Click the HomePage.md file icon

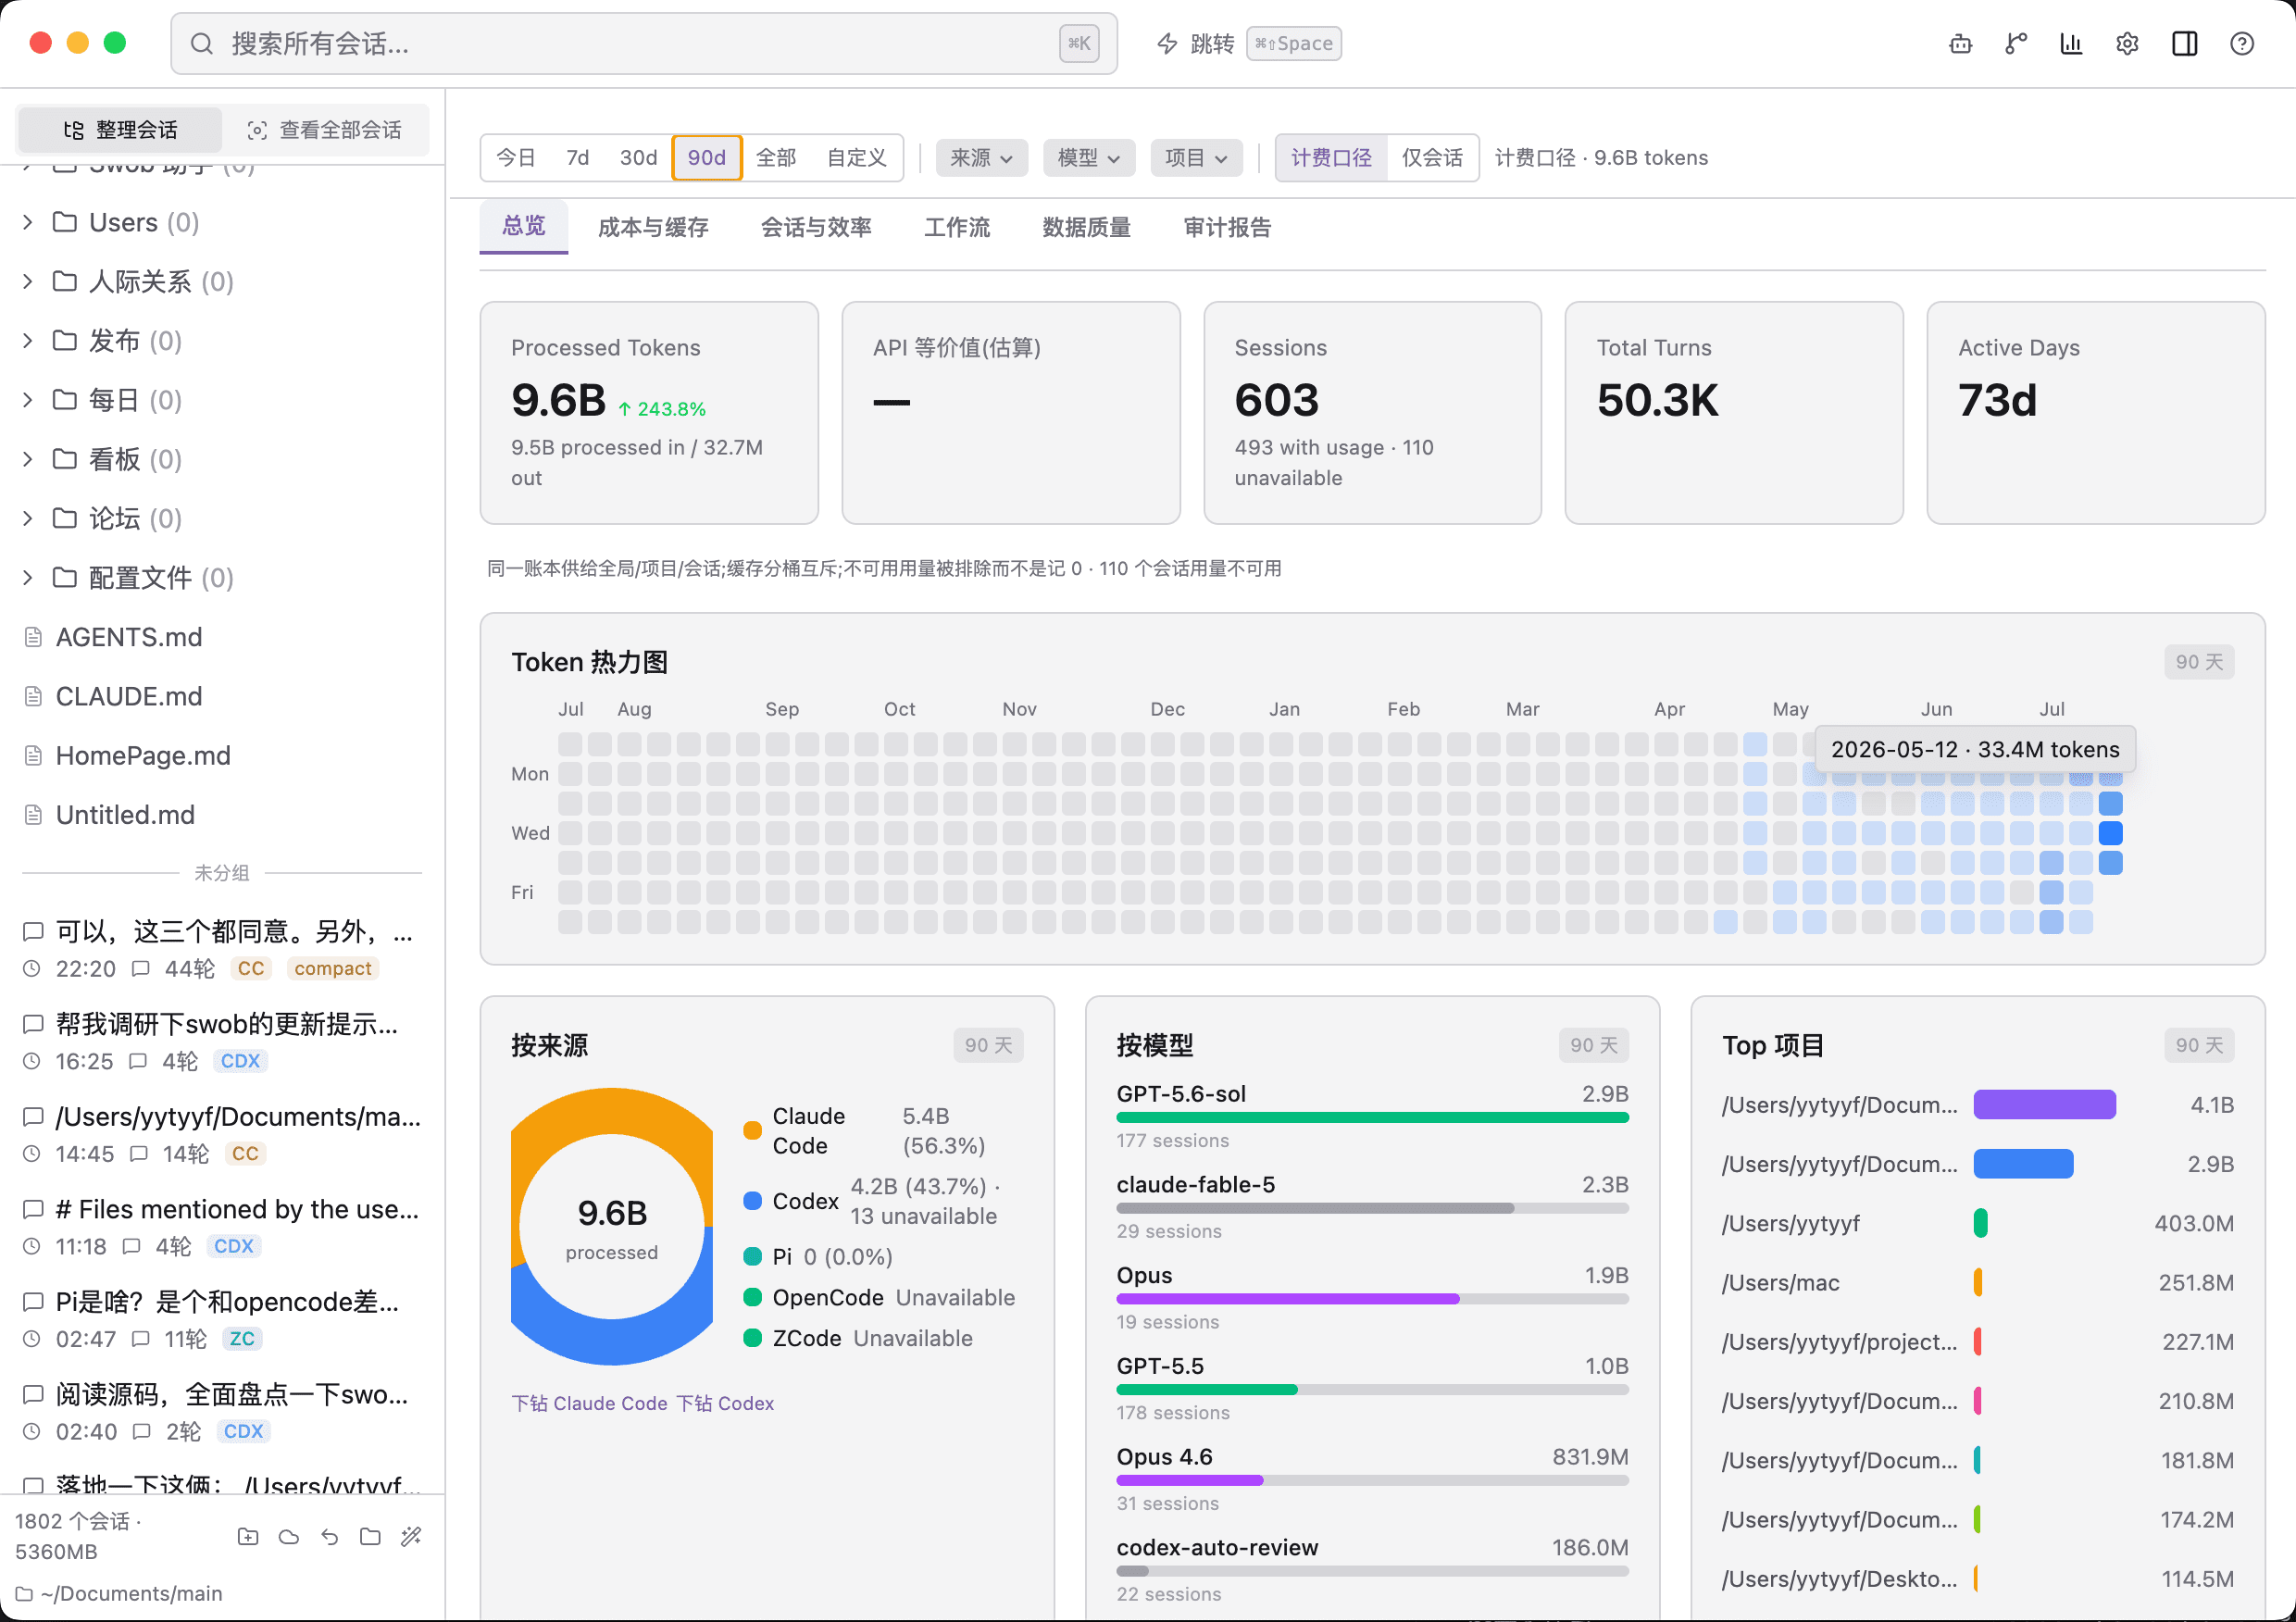click(x=33, y=755)
